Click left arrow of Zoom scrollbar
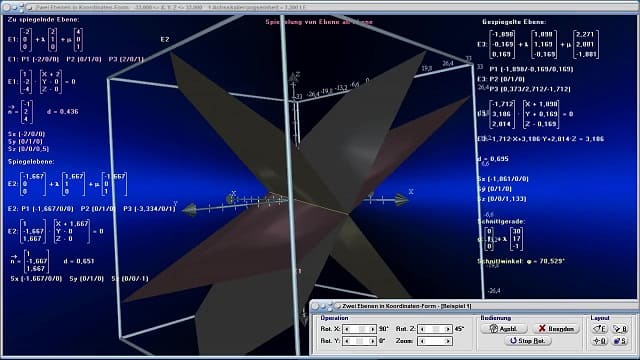The image size is (640, 360). pos(422,341)
